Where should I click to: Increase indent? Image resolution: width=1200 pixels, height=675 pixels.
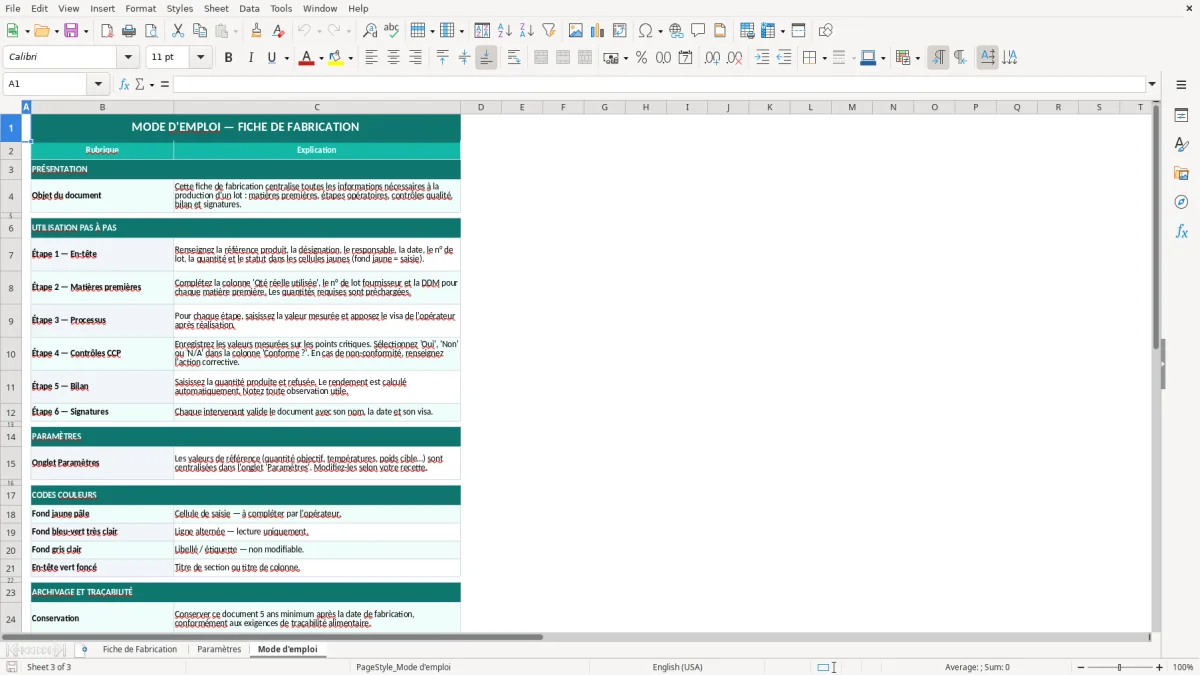(x=762, y=58)
